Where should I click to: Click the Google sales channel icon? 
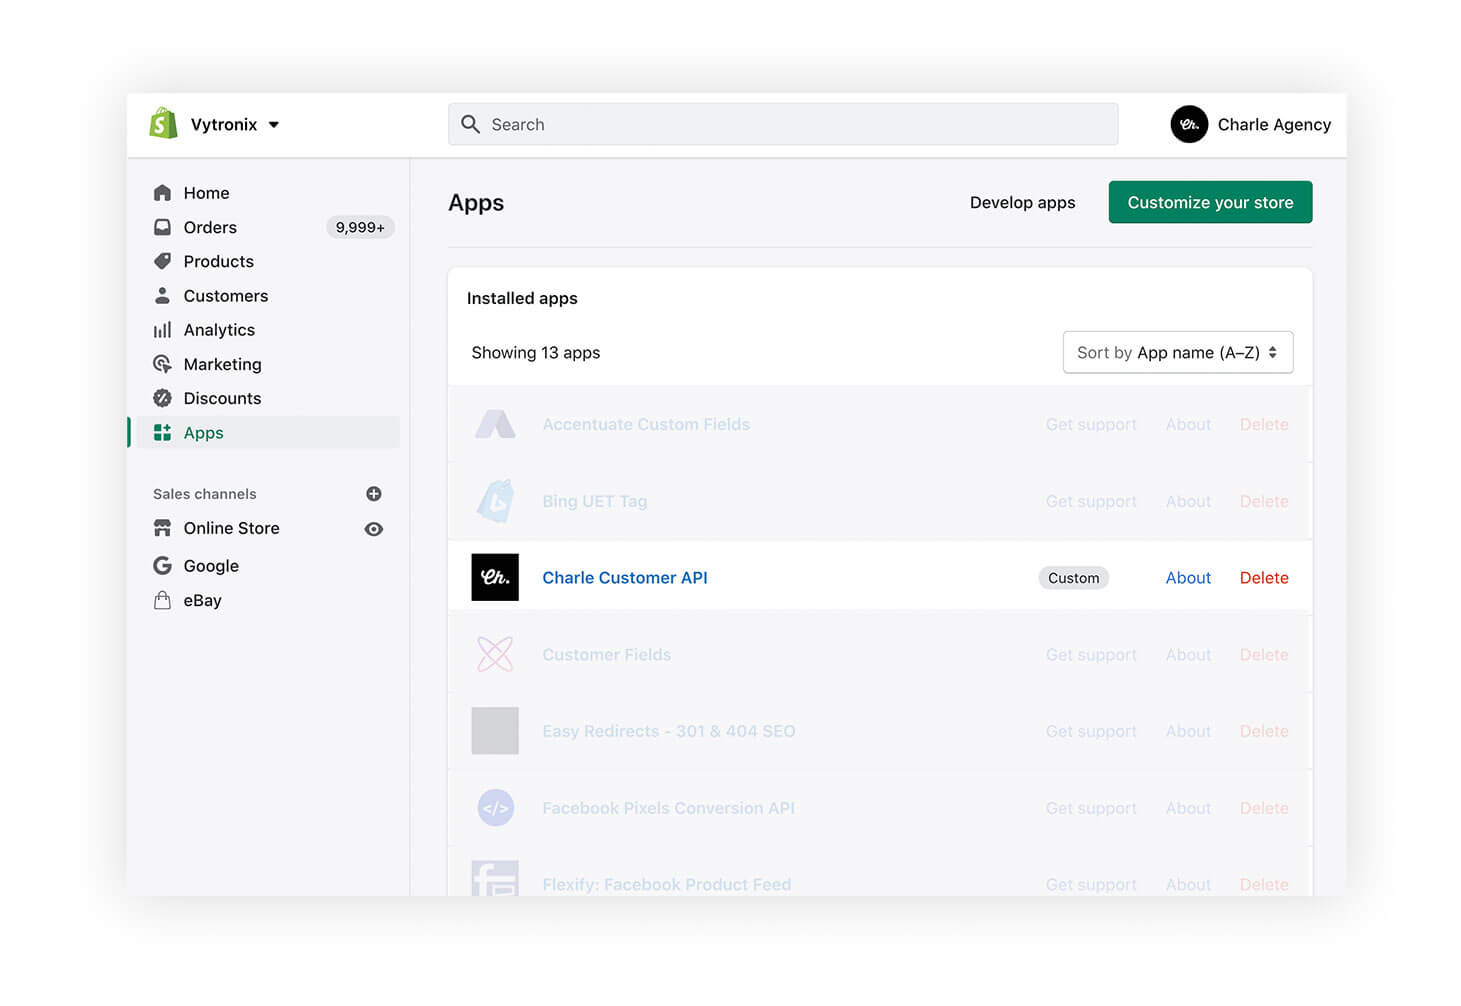tap(163, 566)
